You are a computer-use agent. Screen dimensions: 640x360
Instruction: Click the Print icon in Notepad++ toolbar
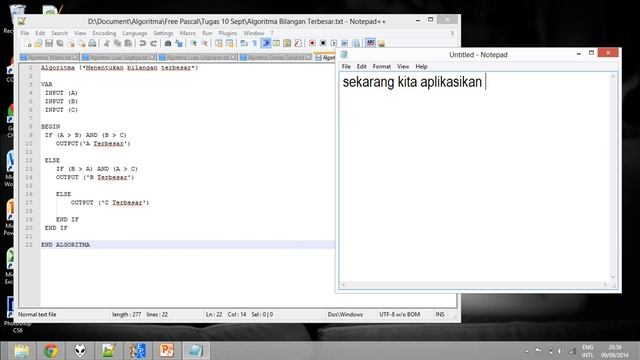click(92, 44)
